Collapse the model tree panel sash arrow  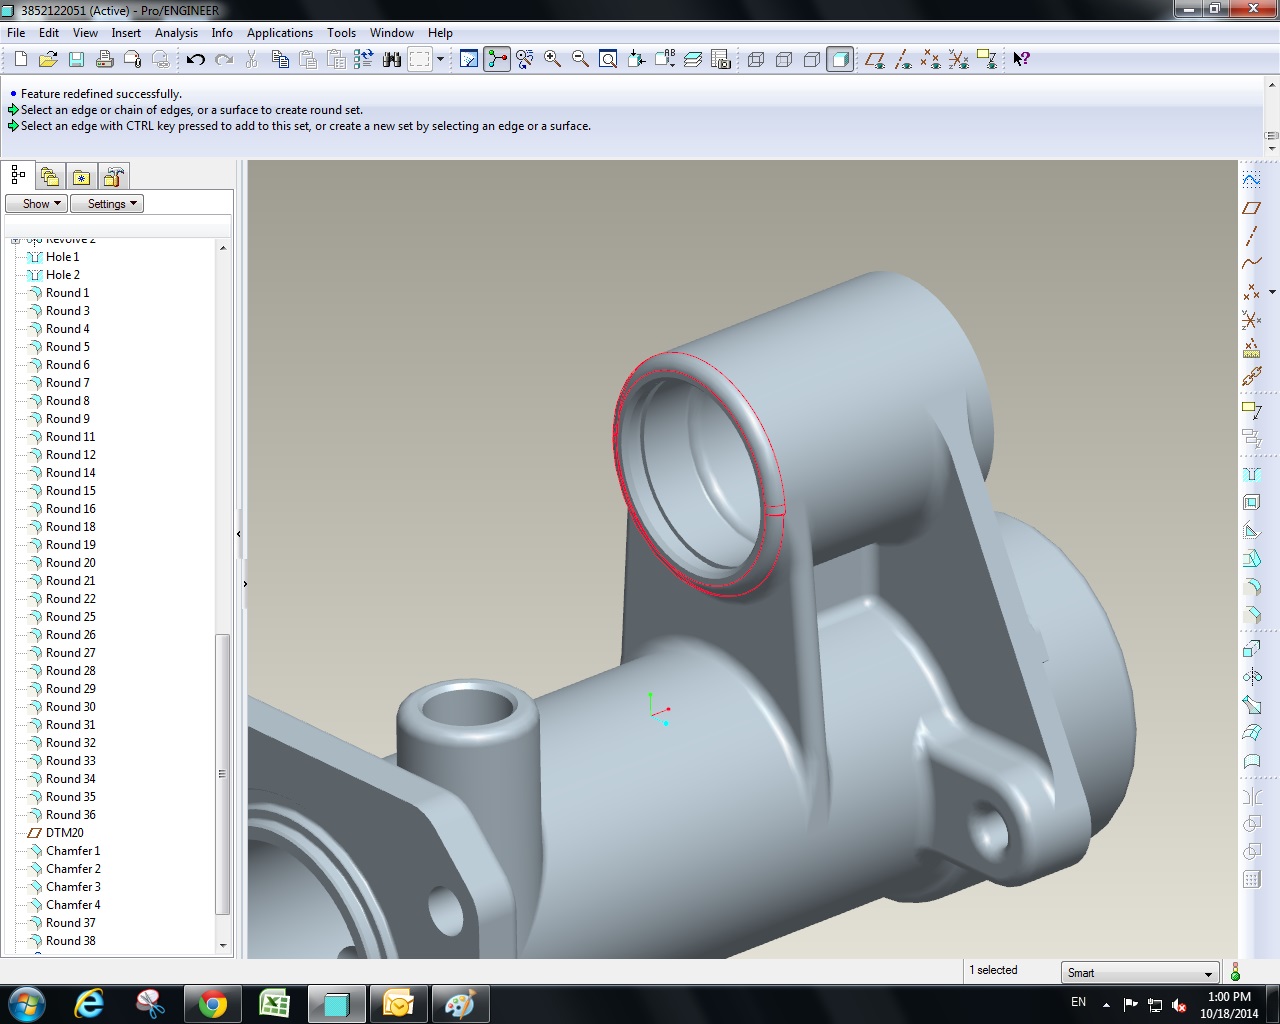238,534
